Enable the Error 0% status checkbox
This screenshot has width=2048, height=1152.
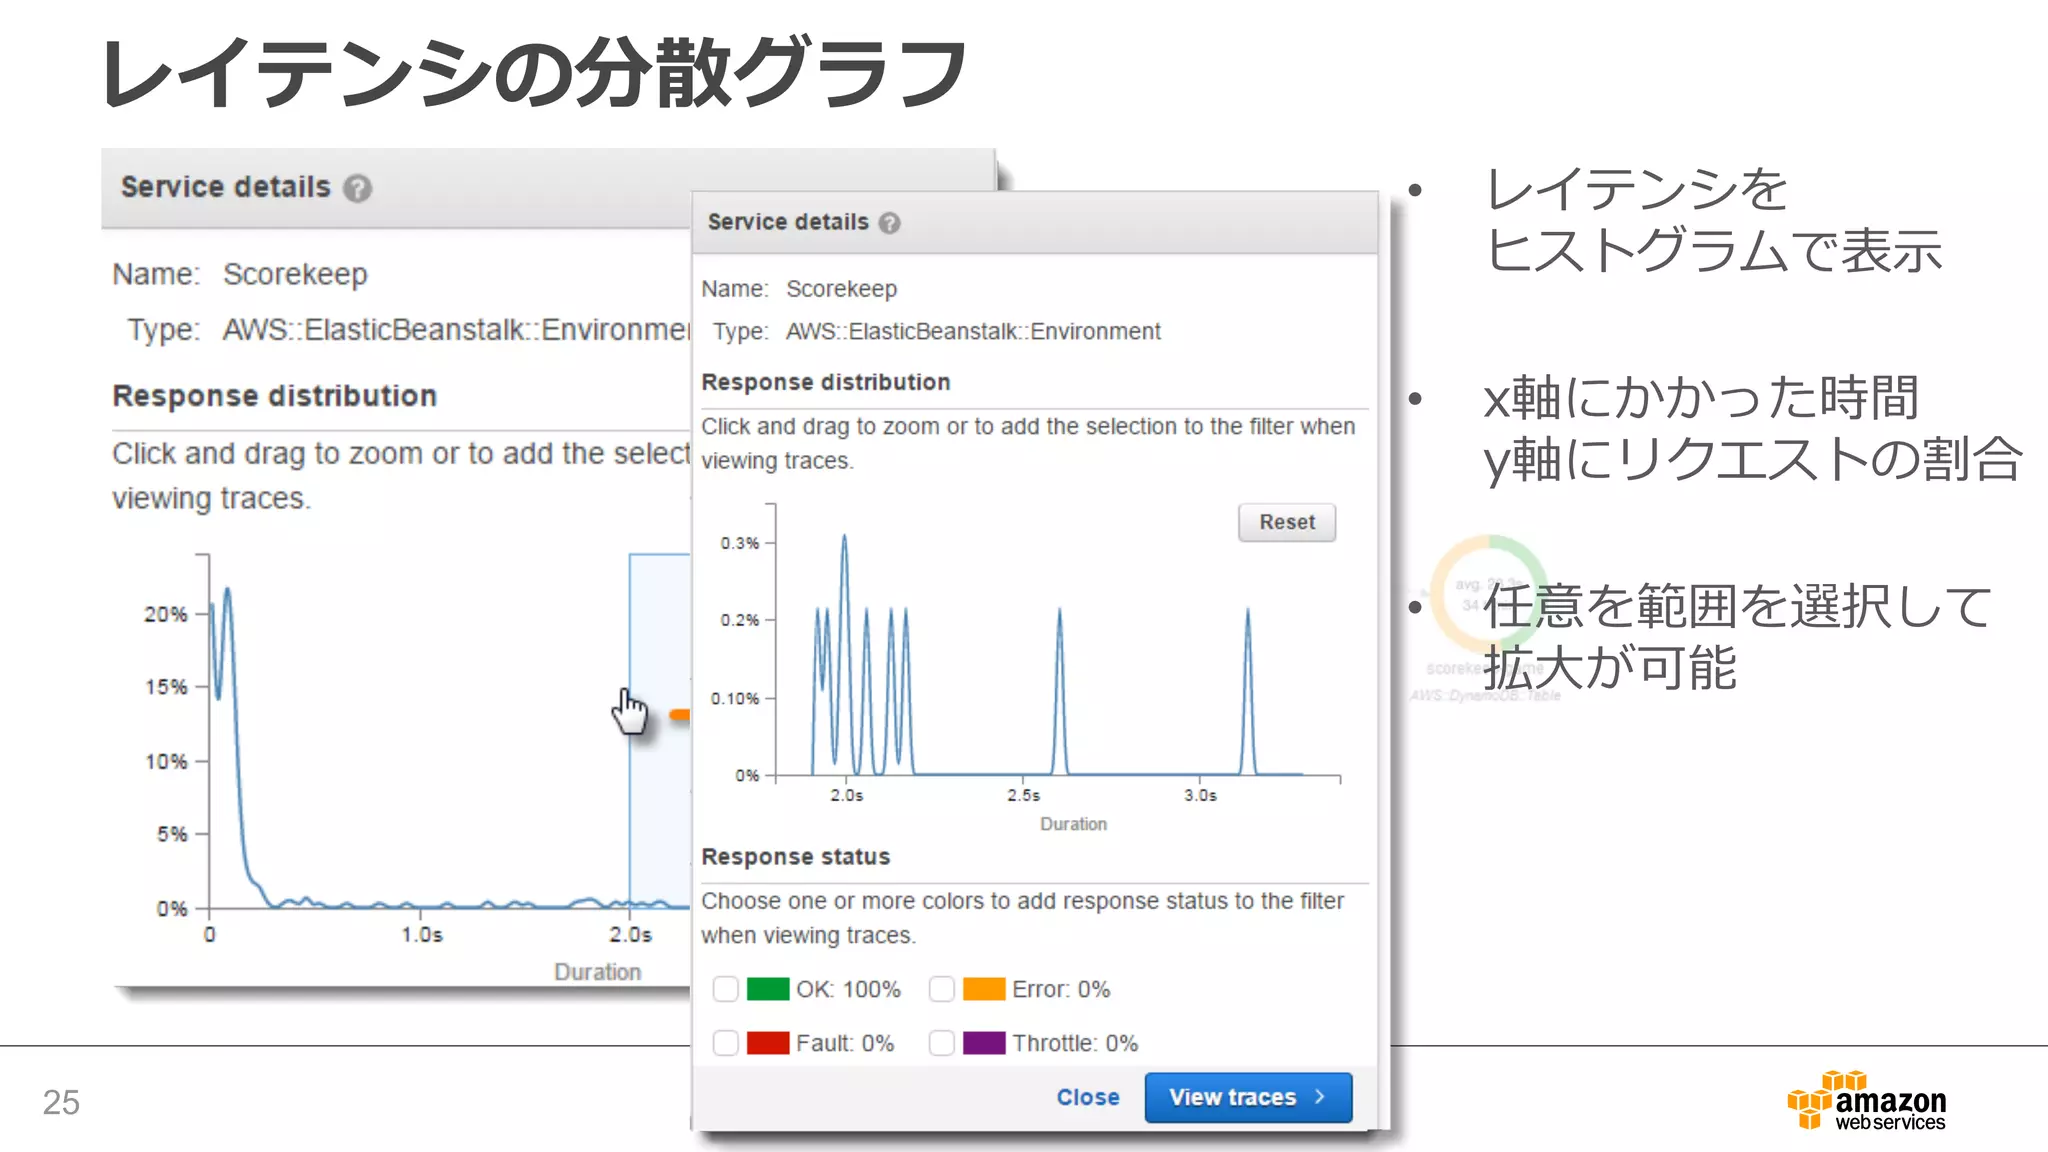[941, 989]
